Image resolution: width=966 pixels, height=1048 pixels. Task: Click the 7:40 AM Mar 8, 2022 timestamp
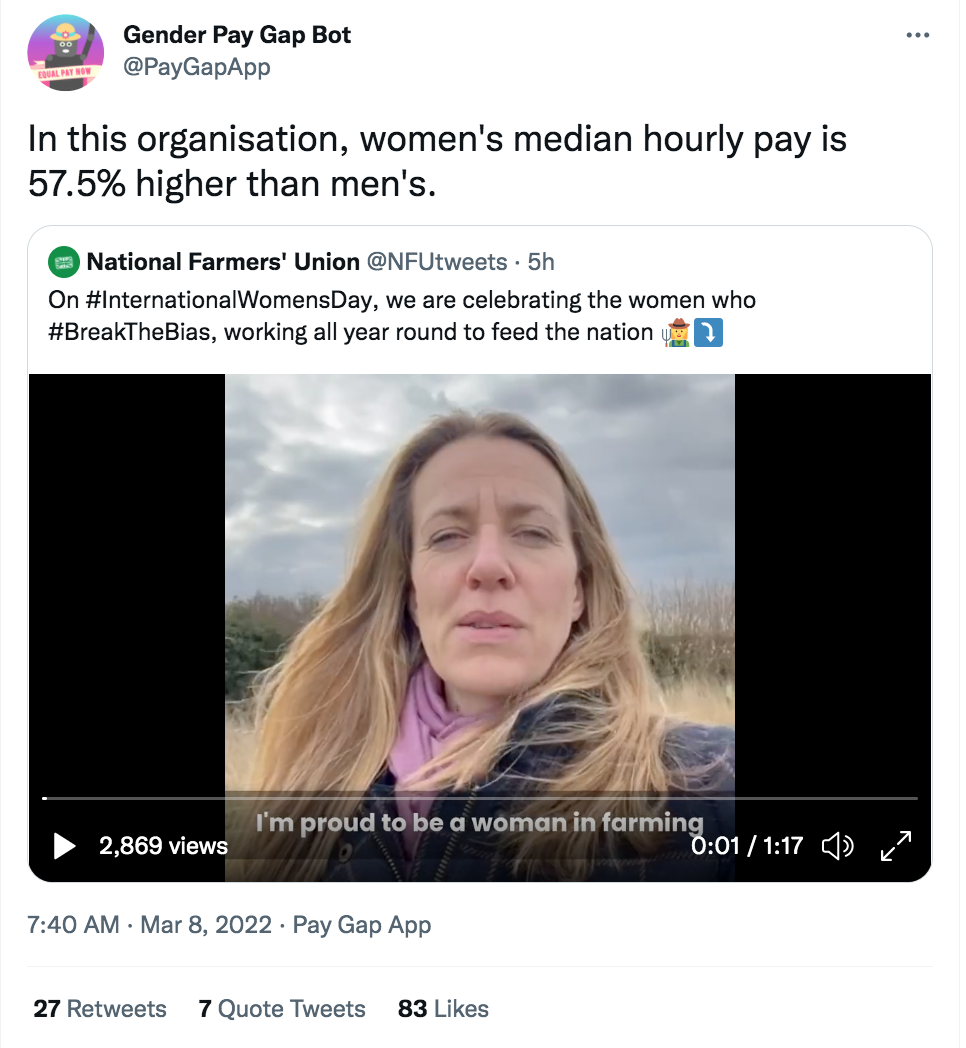tap(150, 925)
